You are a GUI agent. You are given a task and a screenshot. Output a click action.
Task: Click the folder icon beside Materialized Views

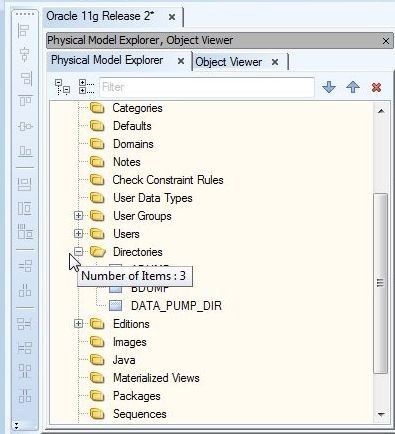click(x=97, y=378)
